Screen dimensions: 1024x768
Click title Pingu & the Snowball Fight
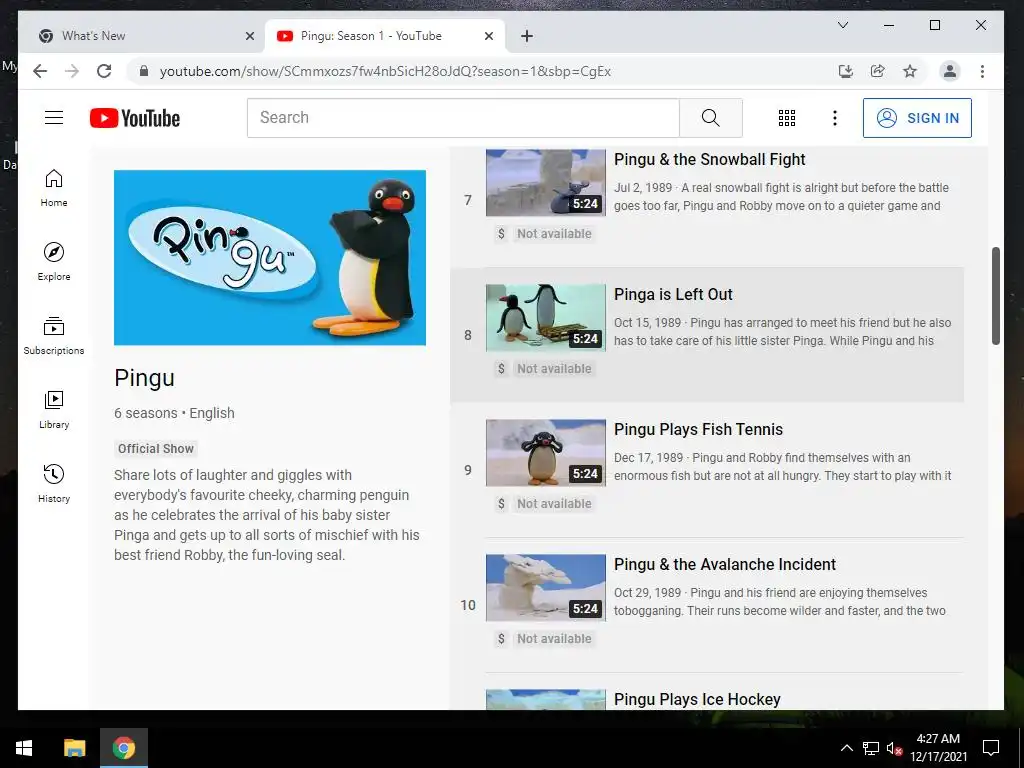click(709, 159)
